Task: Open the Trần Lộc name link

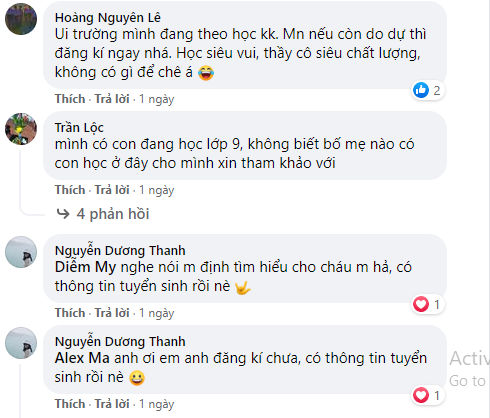Action: [x=79, y=128]
